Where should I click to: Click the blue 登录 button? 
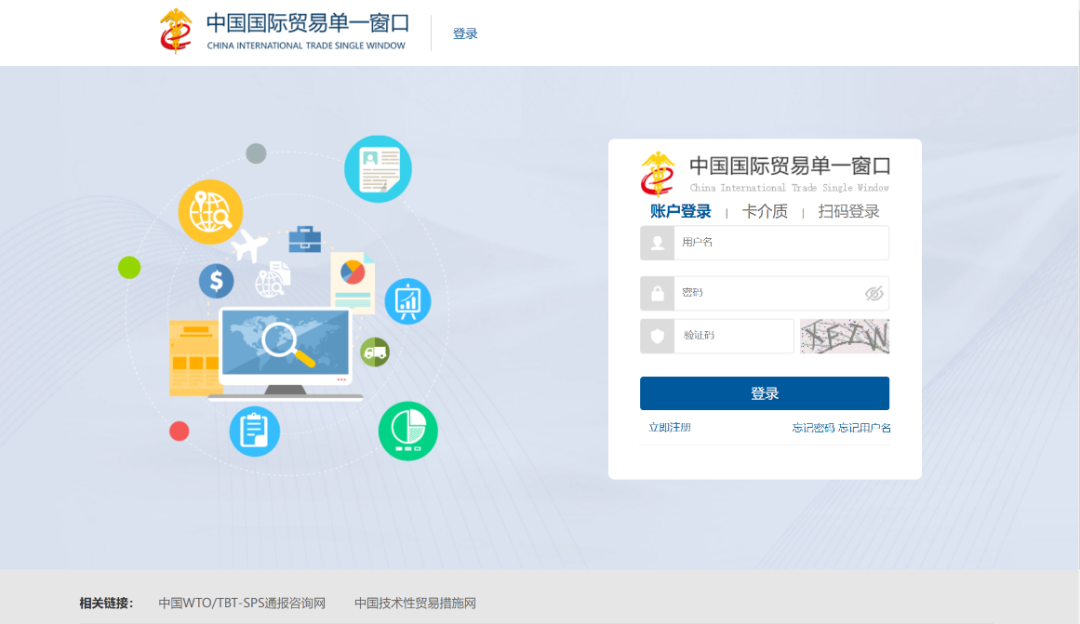[x=765, y=393]
